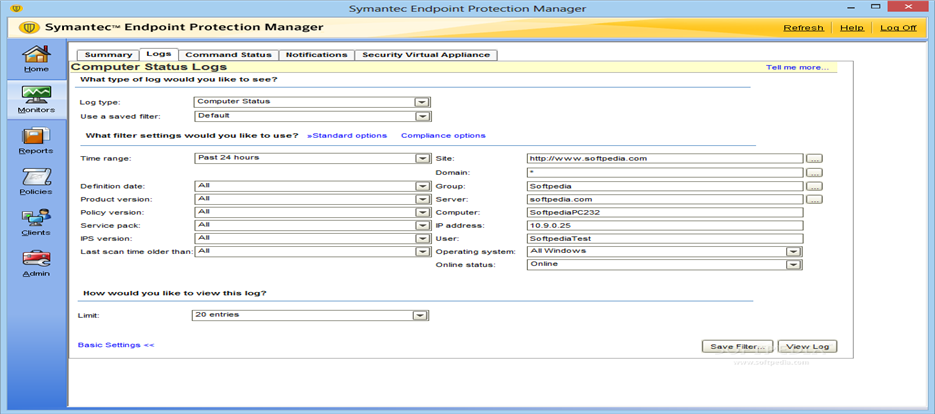The width and height of the screenshot is (935, 414).
Task: Expand the Log type dropdown
Action: (x=422, y=102)
